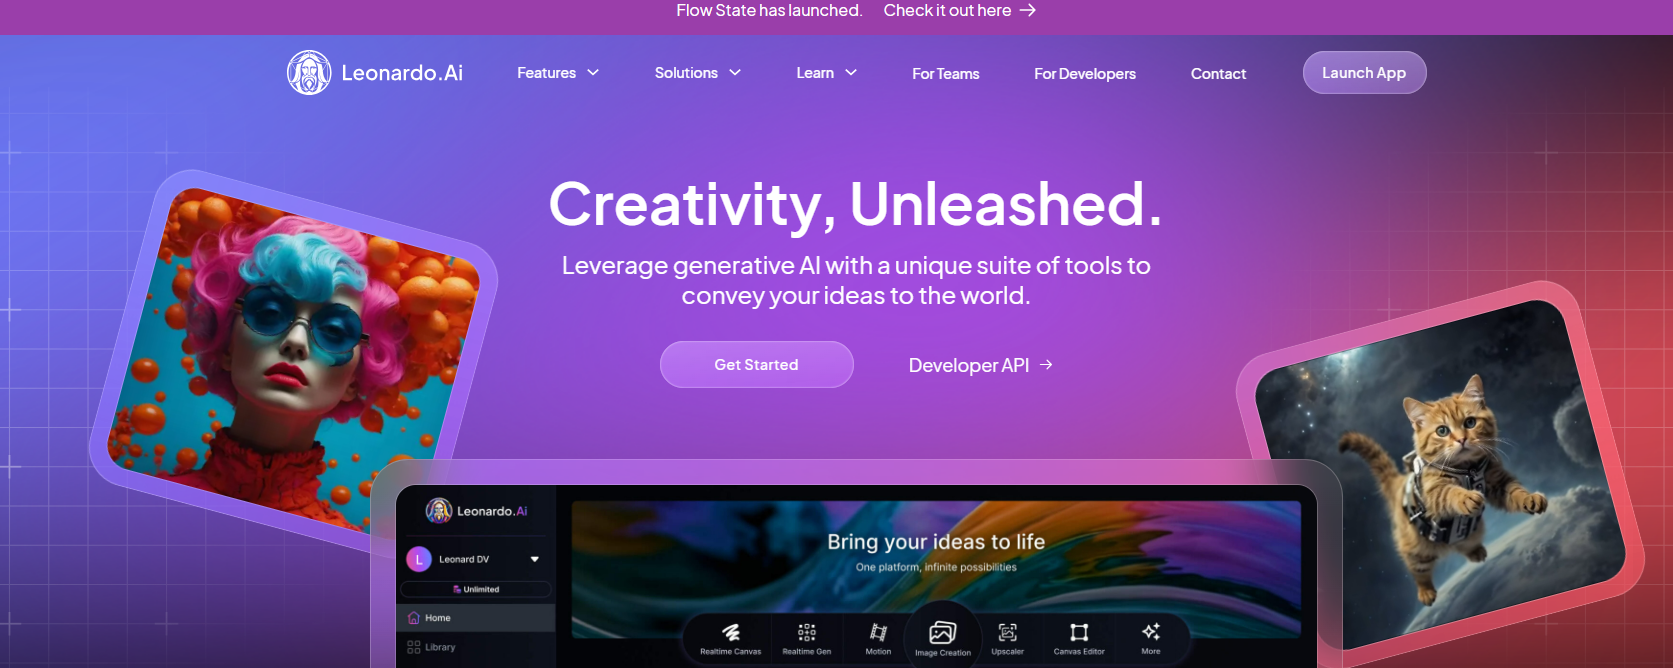Image resolution: width=1673 pixels, height=668 pixels.
Task: Open the Contact page
Action: [x=1218, y=74]
